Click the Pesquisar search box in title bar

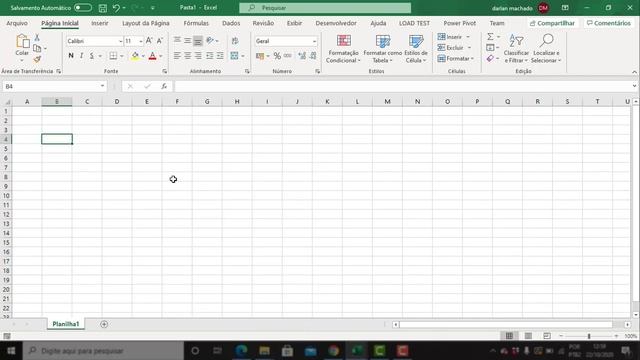325,8
